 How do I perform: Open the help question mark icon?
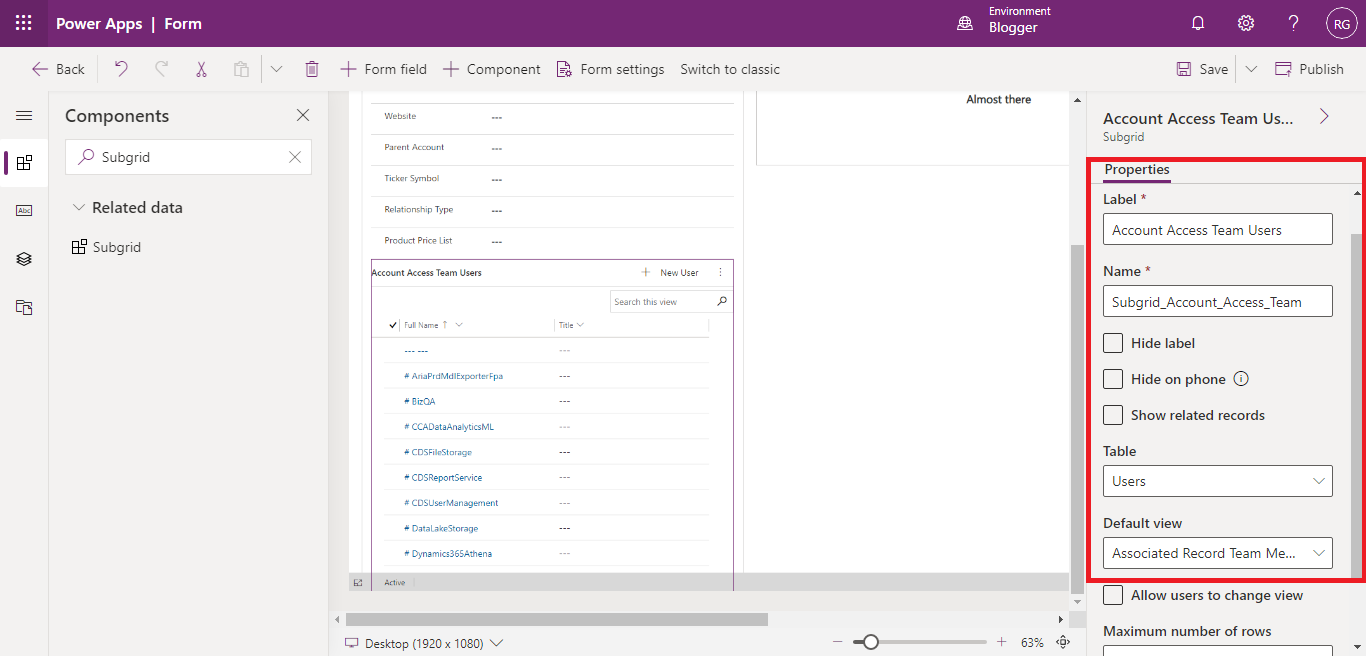click(1294, 23)
